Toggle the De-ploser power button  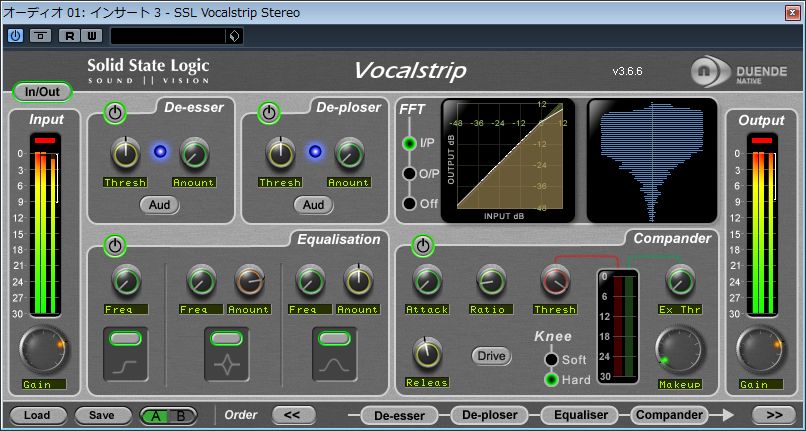coord(269,113)
